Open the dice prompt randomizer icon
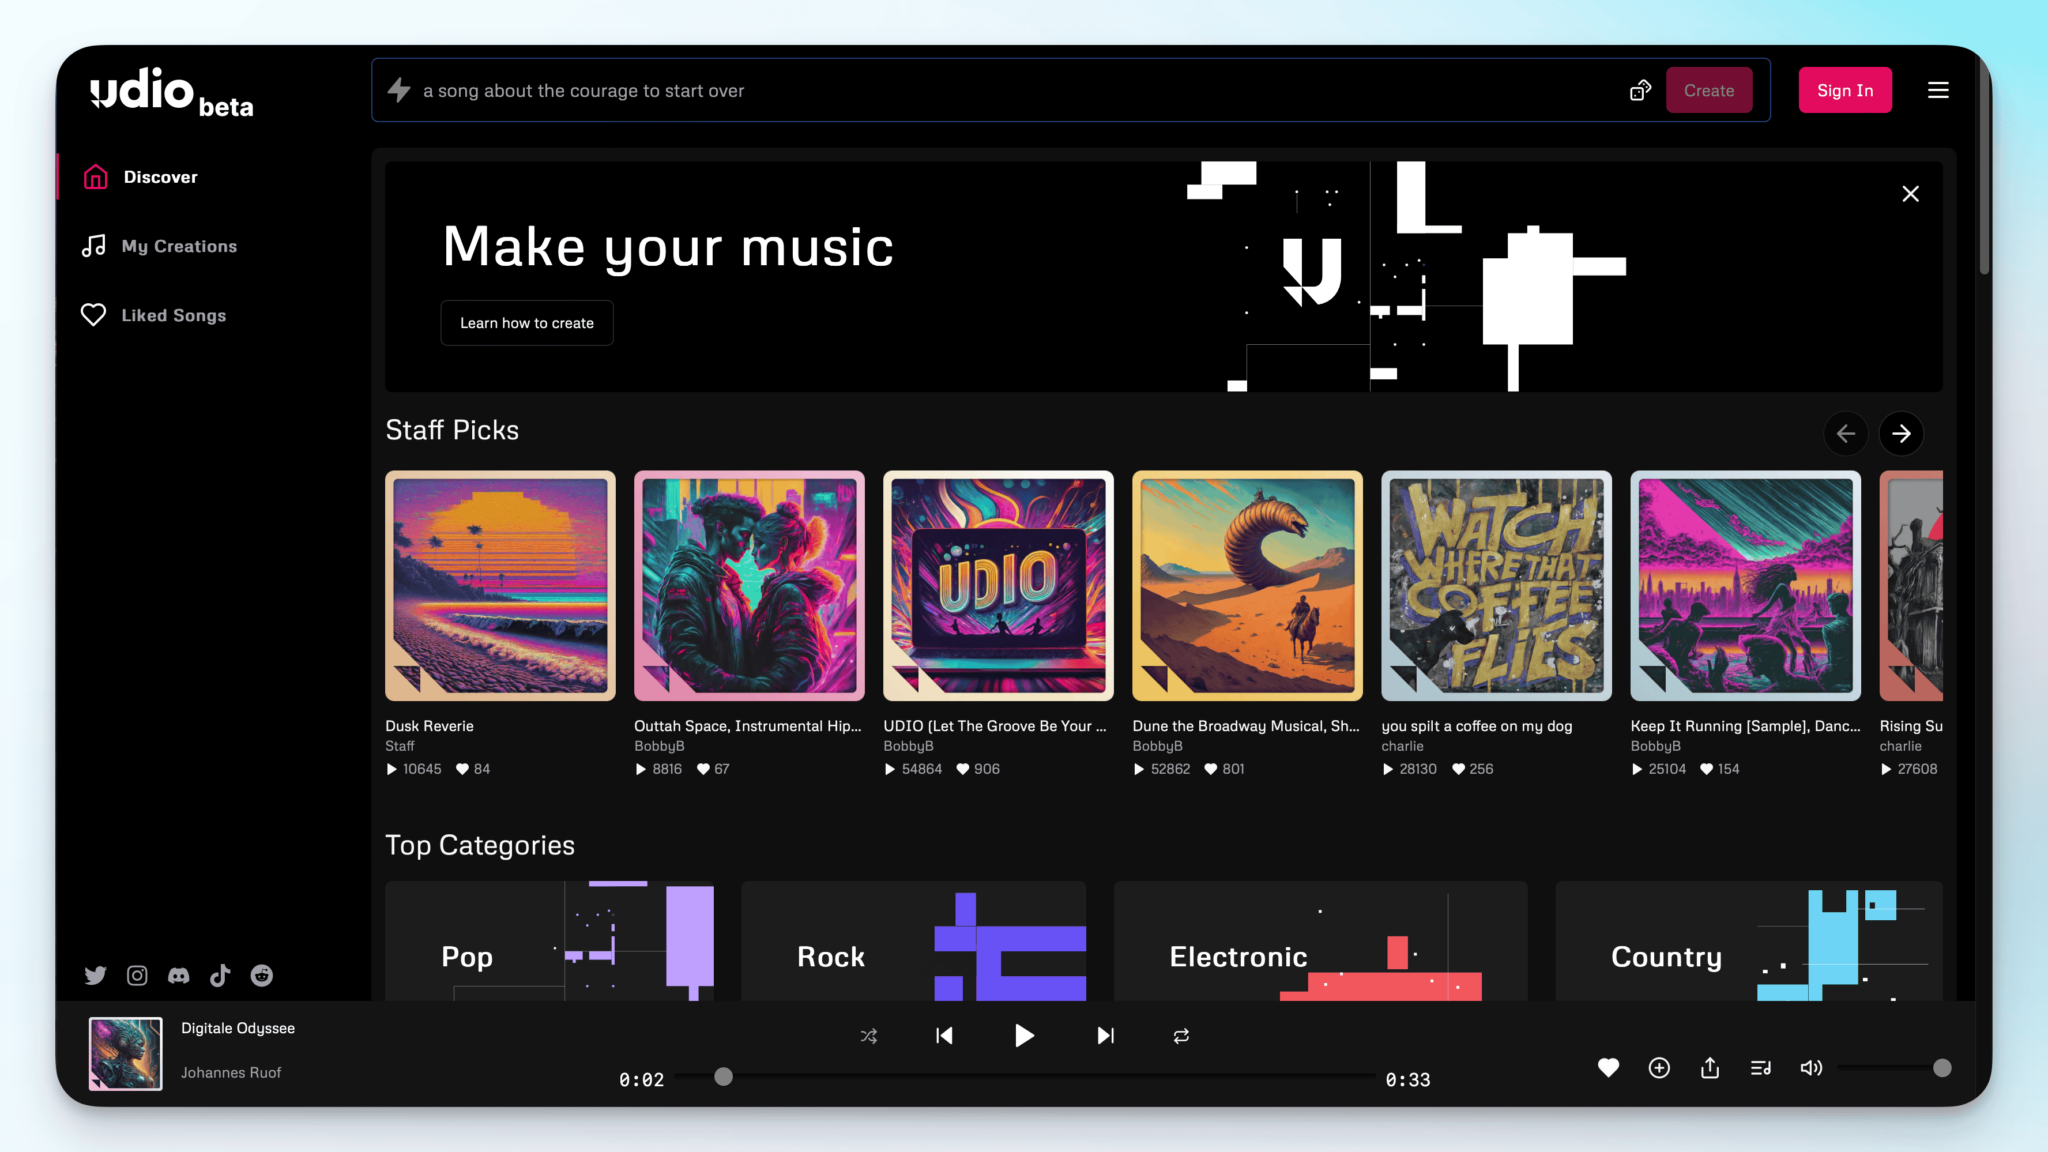This screenshot has height=1152, width=2048. pos(1640,90)
